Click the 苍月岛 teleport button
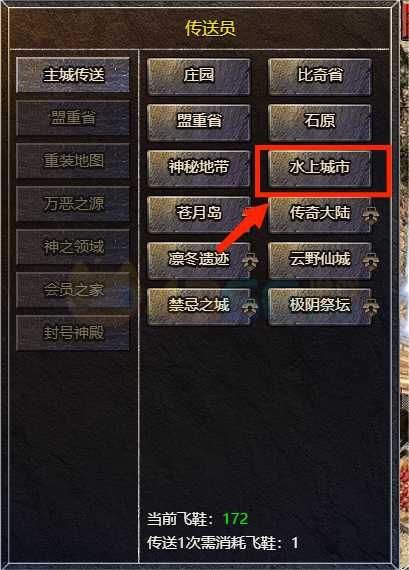The height and width of the screenshot is (570, 409). point(199,214)
